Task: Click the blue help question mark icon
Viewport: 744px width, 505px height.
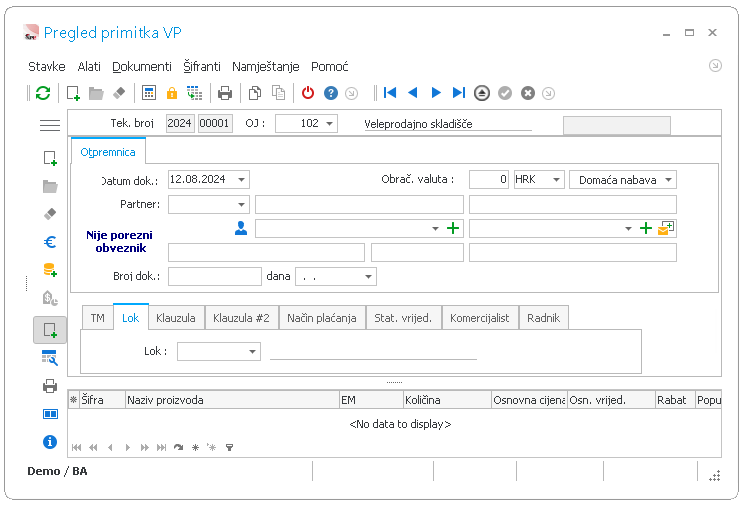Action: pos(331,93)
